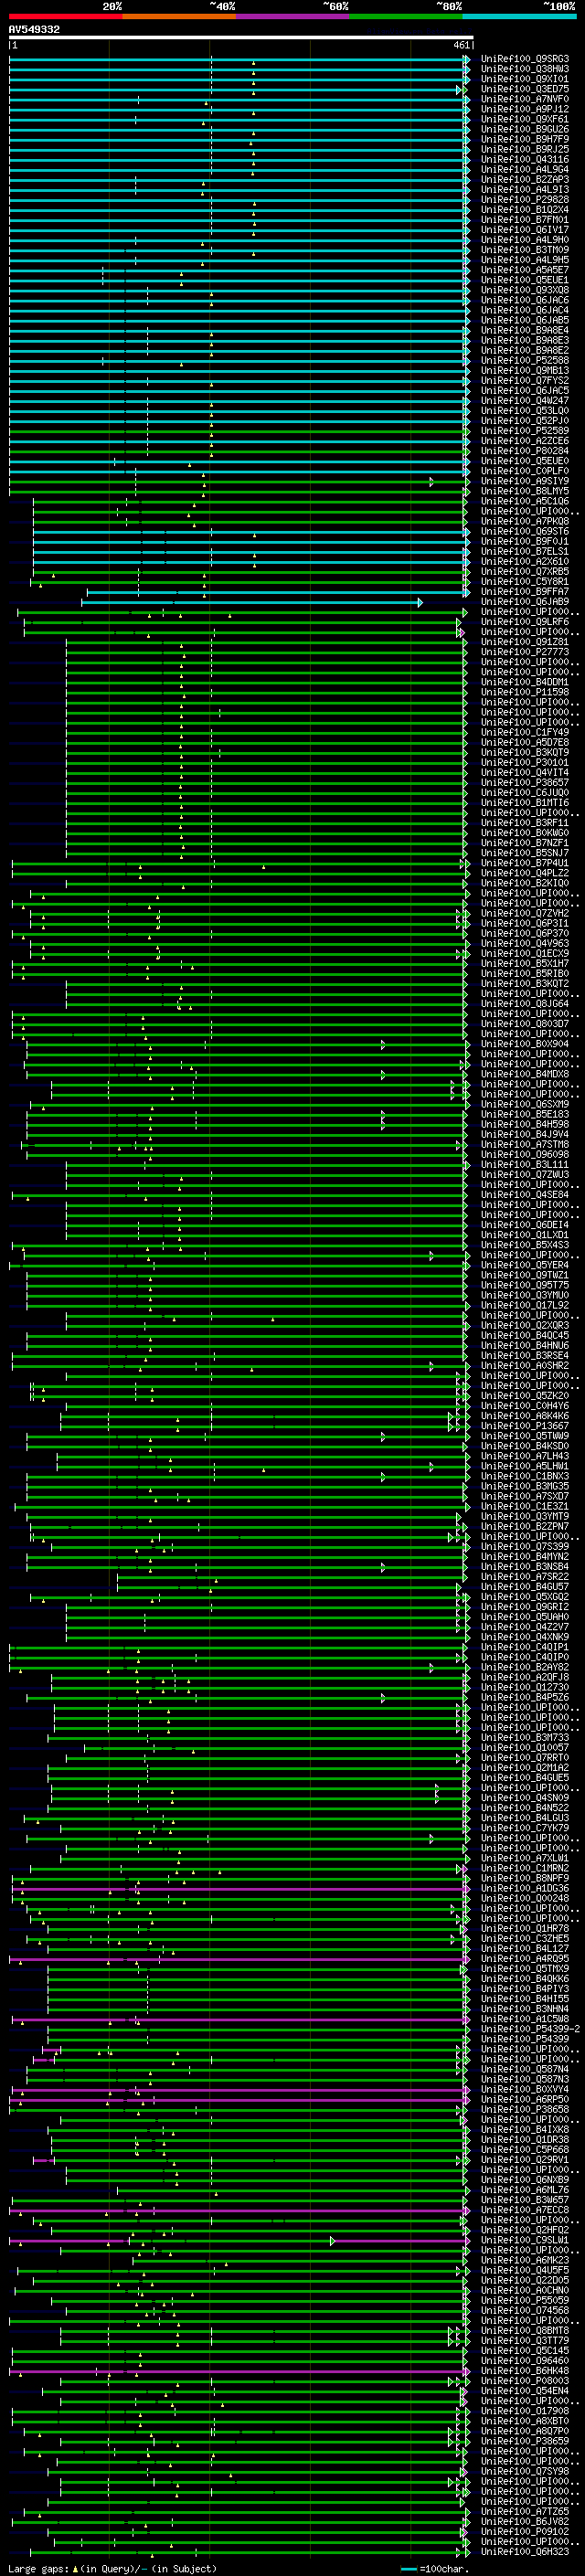The width and height of the screenshot is (585, 2576).
Task: Select the UniRef100_Q69ST6 label
Action: (x=525, y=531)
